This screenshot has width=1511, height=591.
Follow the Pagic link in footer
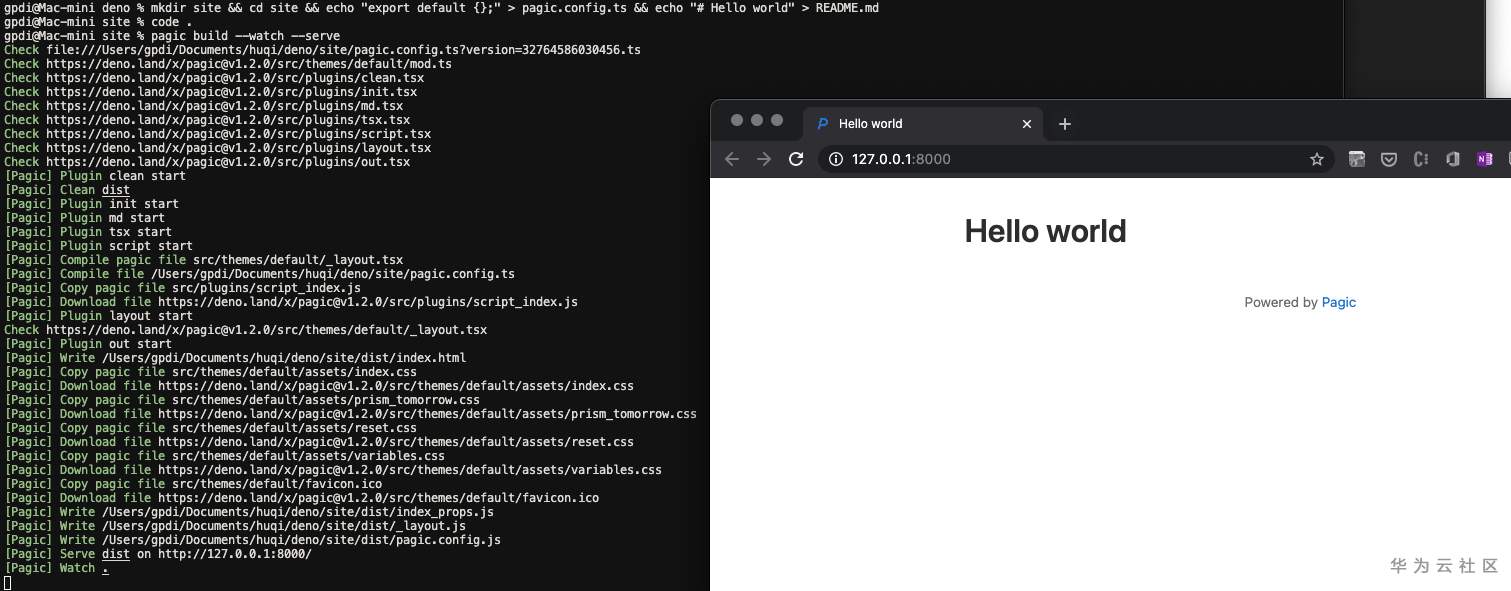coord(1339,302)
